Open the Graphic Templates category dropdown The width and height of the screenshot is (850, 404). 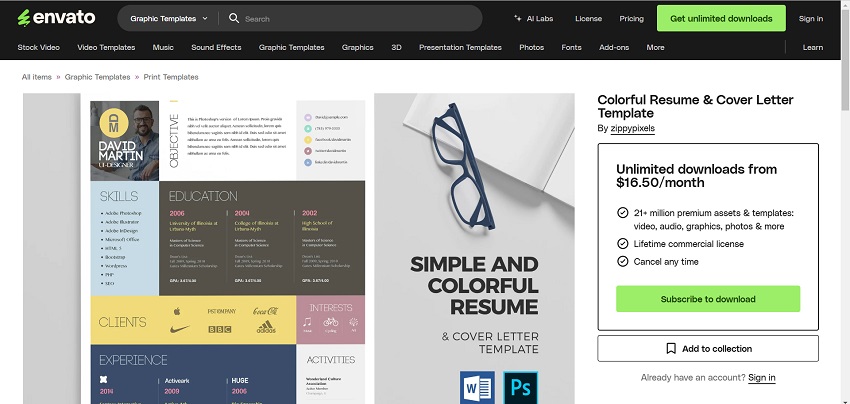169,18
